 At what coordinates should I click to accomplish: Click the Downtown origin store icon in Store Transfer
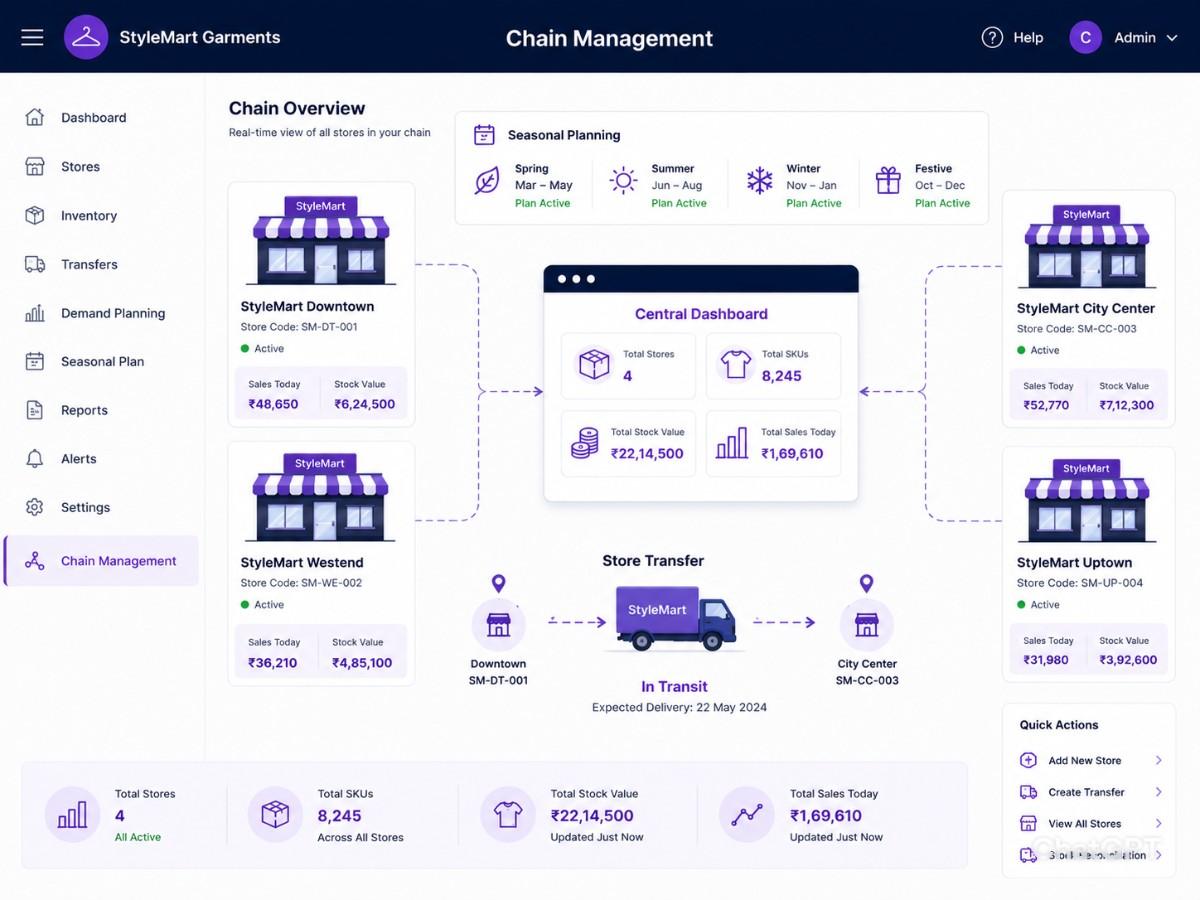(498, 625)
